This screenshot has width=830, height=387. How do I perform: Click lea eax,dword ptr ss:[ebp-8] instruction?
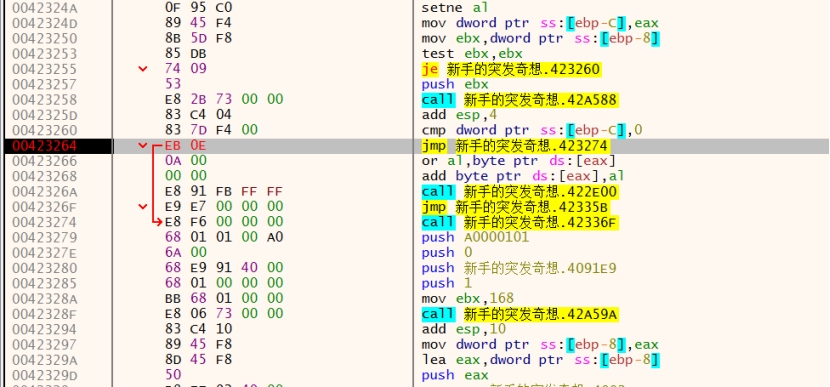[x=540, y=360]
